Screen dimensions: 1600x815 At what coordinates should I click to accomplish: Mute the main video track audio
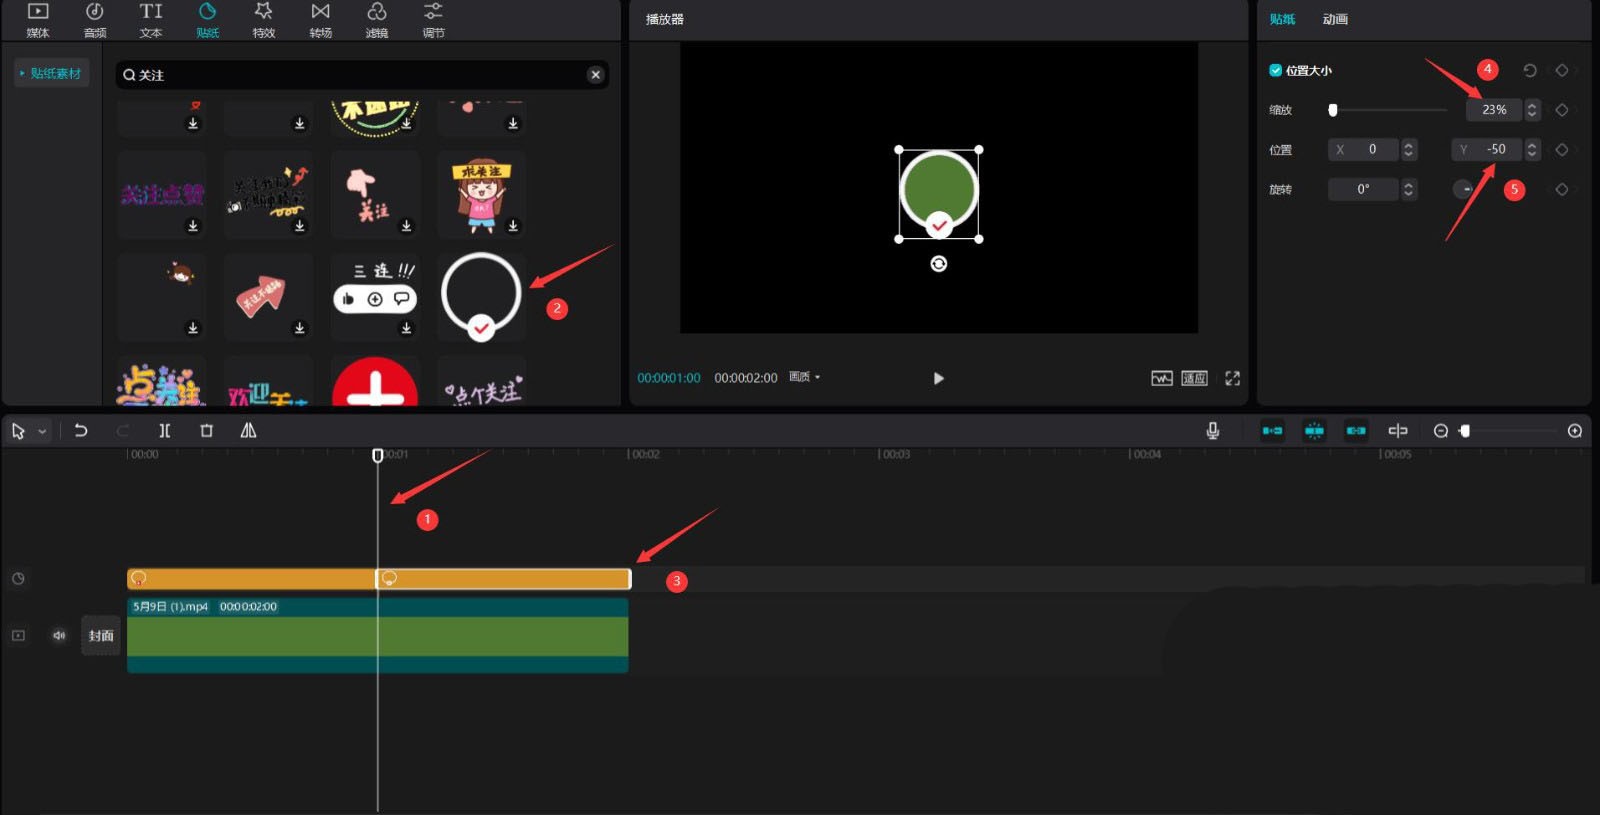click(59, 636)
